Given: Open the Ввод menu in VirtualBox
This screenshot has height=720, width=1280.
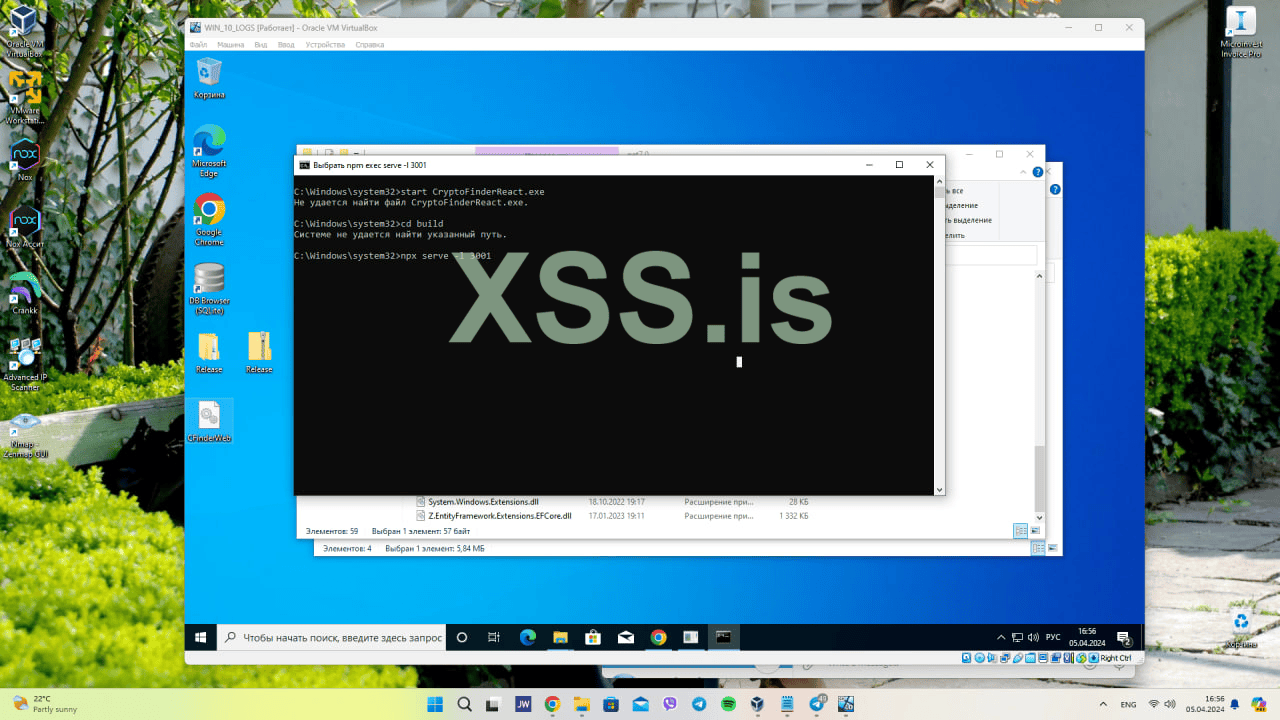Looking at the screenshot, I should pyautogui.click(x=286, y=44).
